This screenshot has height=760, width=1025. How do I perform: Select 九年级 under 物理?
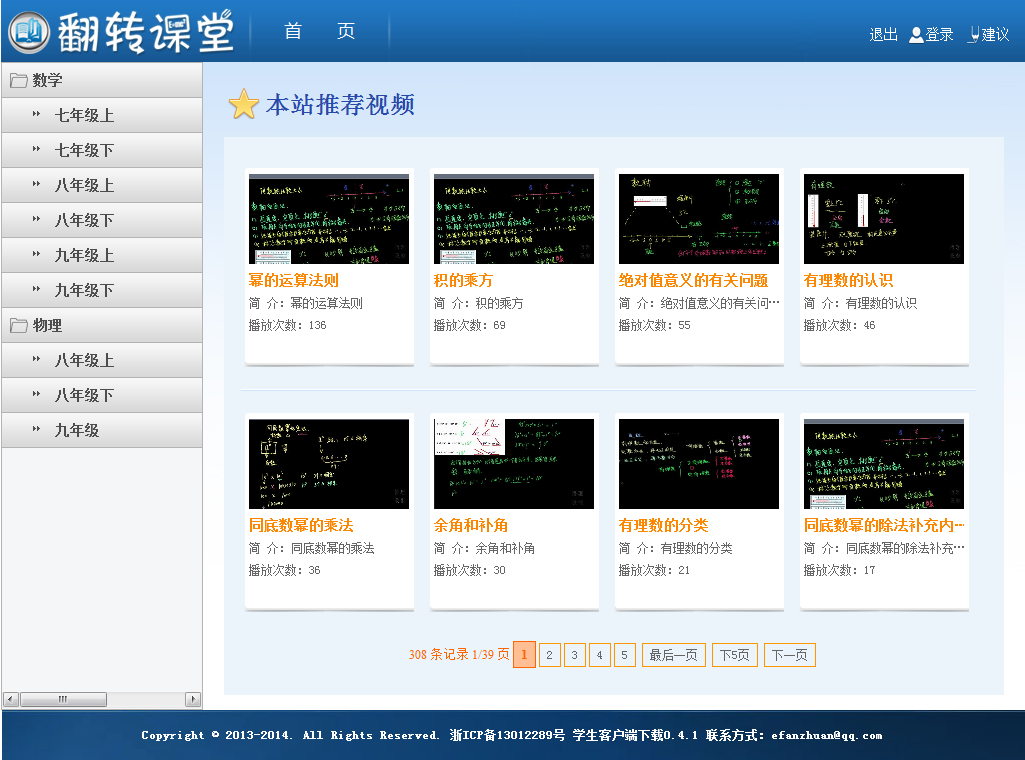tap(102, 430)
